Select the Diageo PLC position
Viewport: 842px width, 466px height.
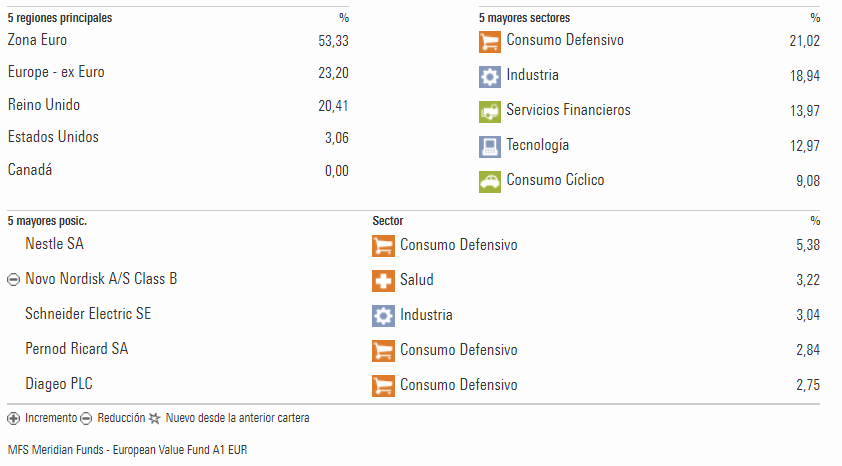click(x=59, y=384)
